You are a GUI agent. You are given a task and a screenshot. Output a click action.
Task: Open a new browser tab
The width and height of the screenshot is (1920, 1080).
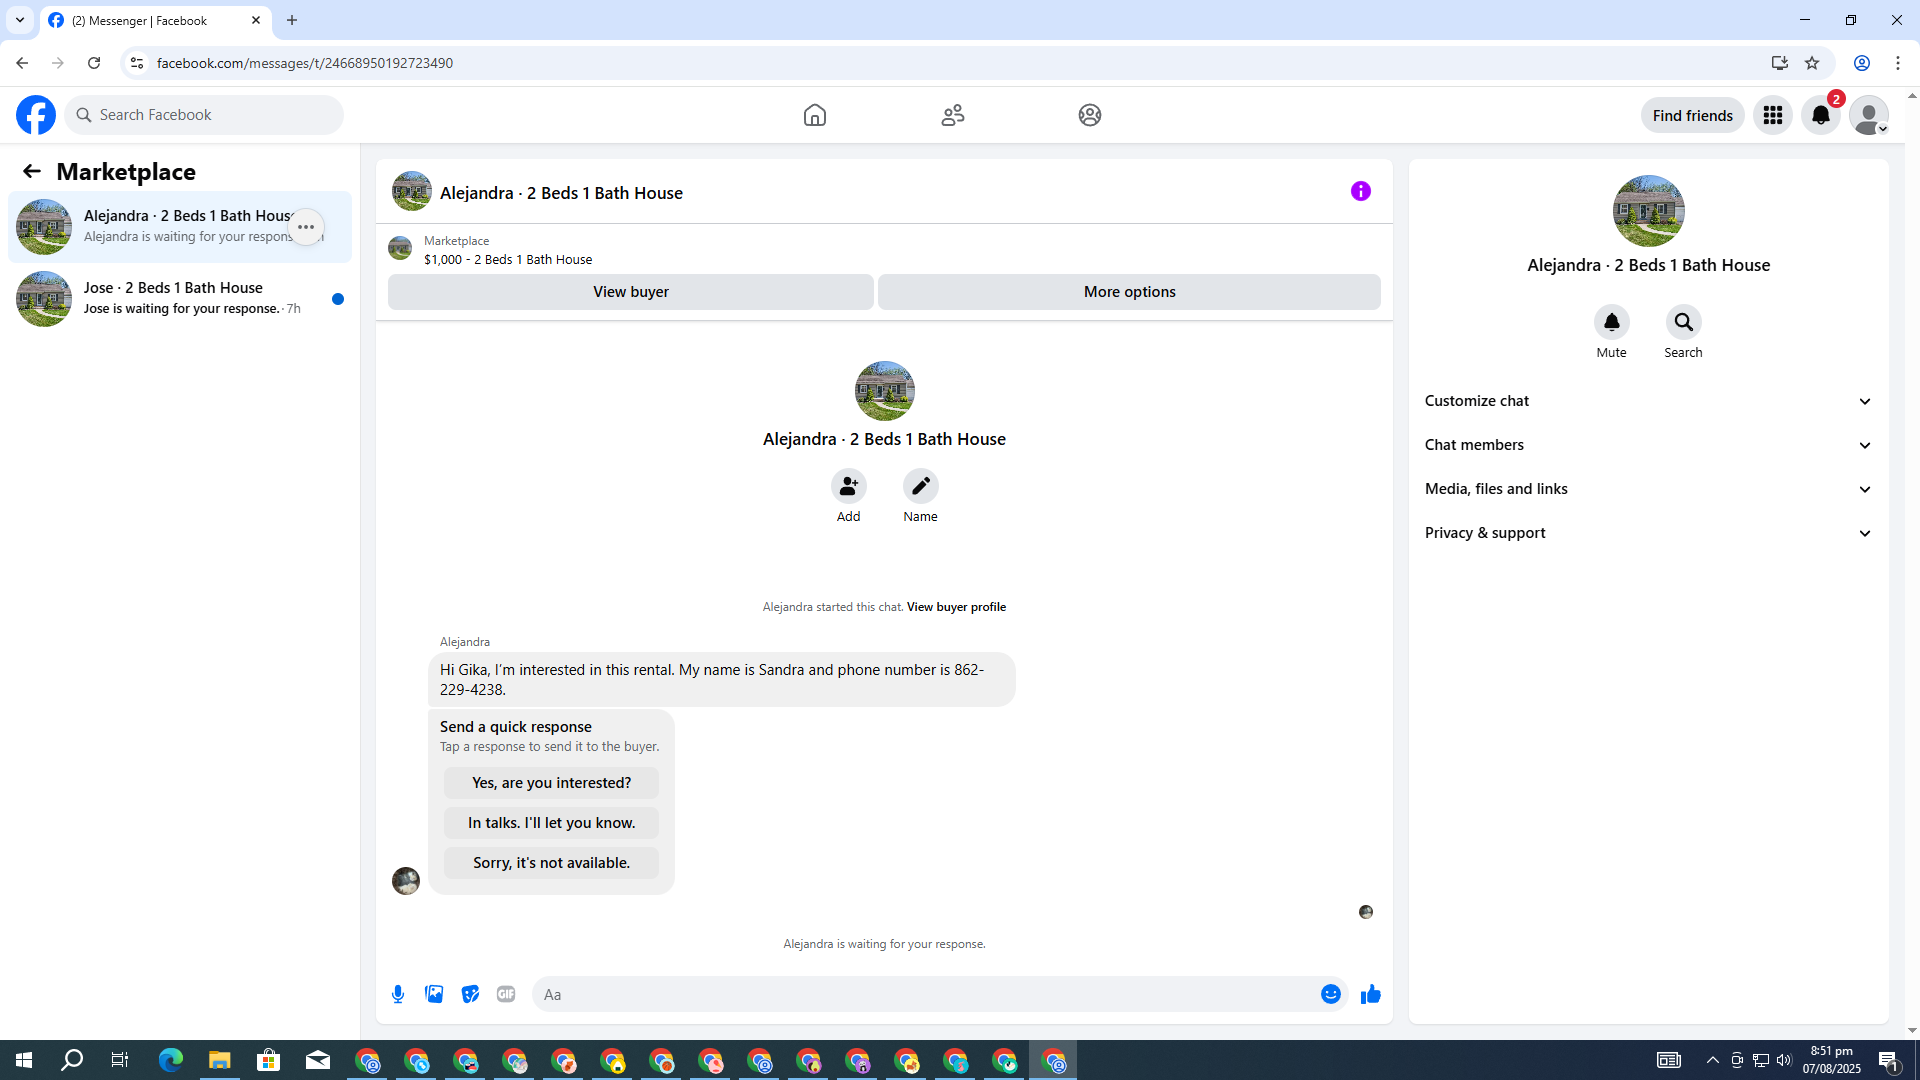click(292, 20)
